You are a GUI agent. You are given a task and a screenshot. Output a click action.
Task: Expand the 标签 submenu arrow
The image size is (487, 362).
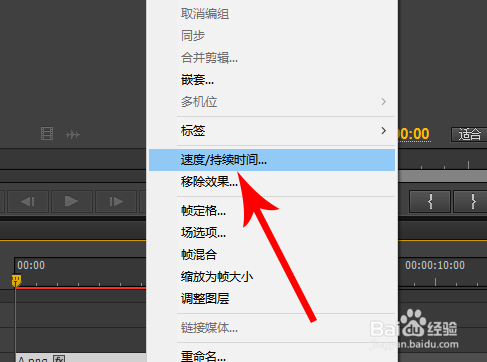[x=384, y=131]
